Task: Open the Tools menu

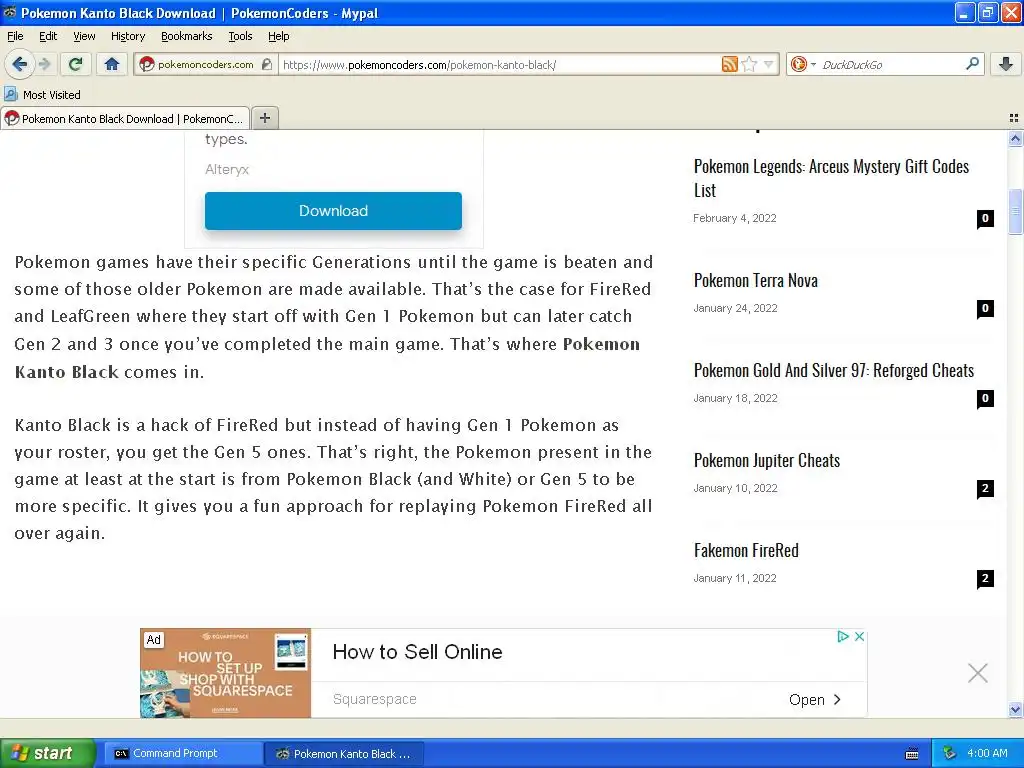Action: [240, 36]
